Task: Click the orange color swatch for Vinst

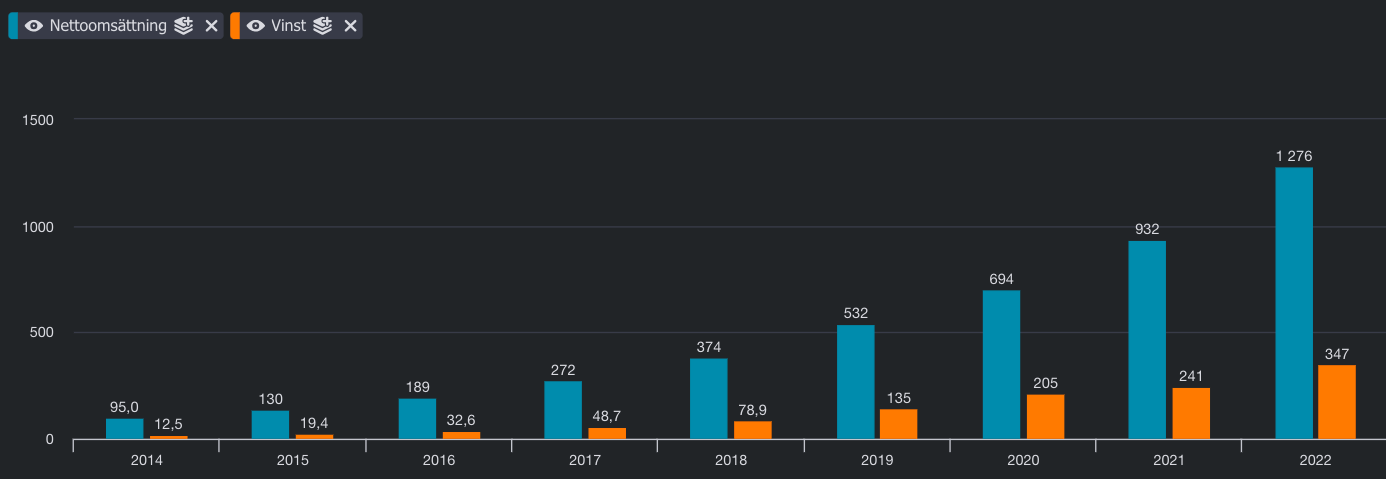Action: click(235, 26)
